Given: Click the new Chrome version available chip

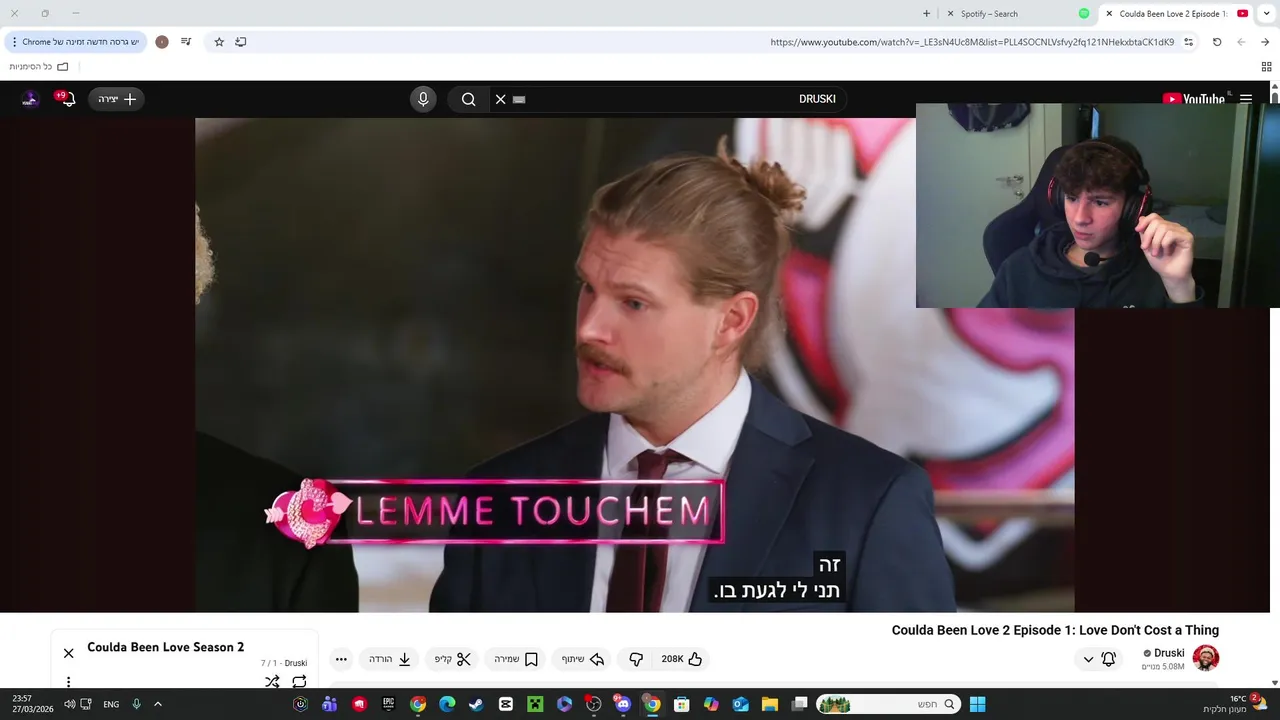Looking at the screenshot, I should tap(76, 42).
